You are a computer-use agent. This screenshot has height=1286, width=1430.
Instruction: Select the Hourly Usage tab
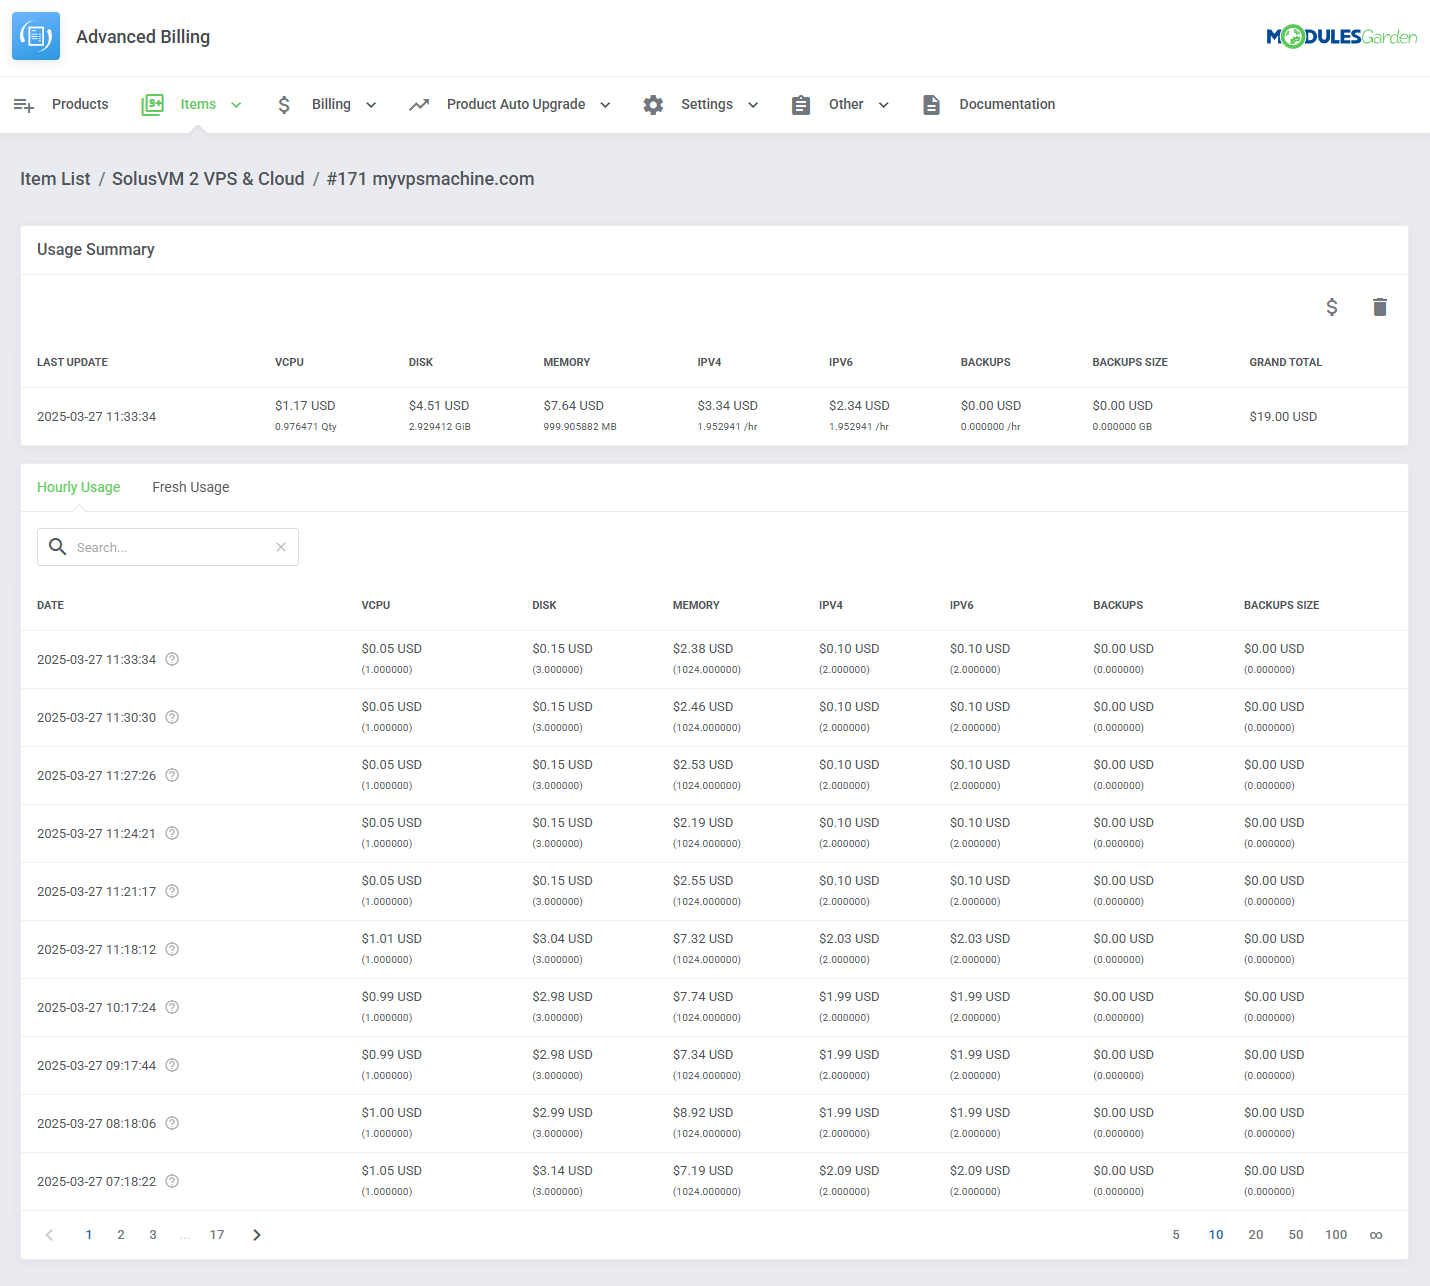pyautogui.click(x=78, y=487)
